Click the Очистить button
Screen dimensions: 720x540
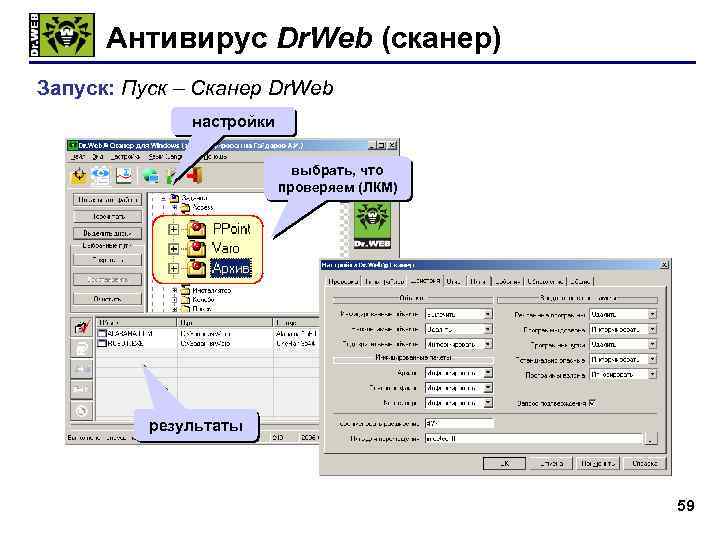107,299
